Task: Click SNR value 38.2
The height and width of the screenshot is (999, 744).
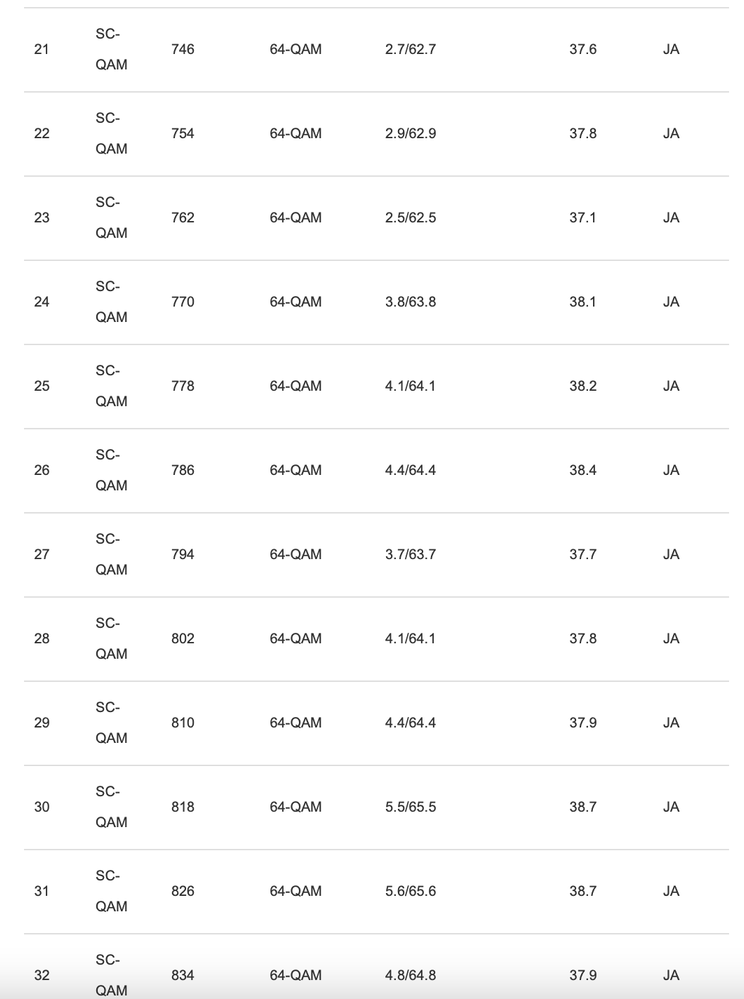Action: pos(583,385)
